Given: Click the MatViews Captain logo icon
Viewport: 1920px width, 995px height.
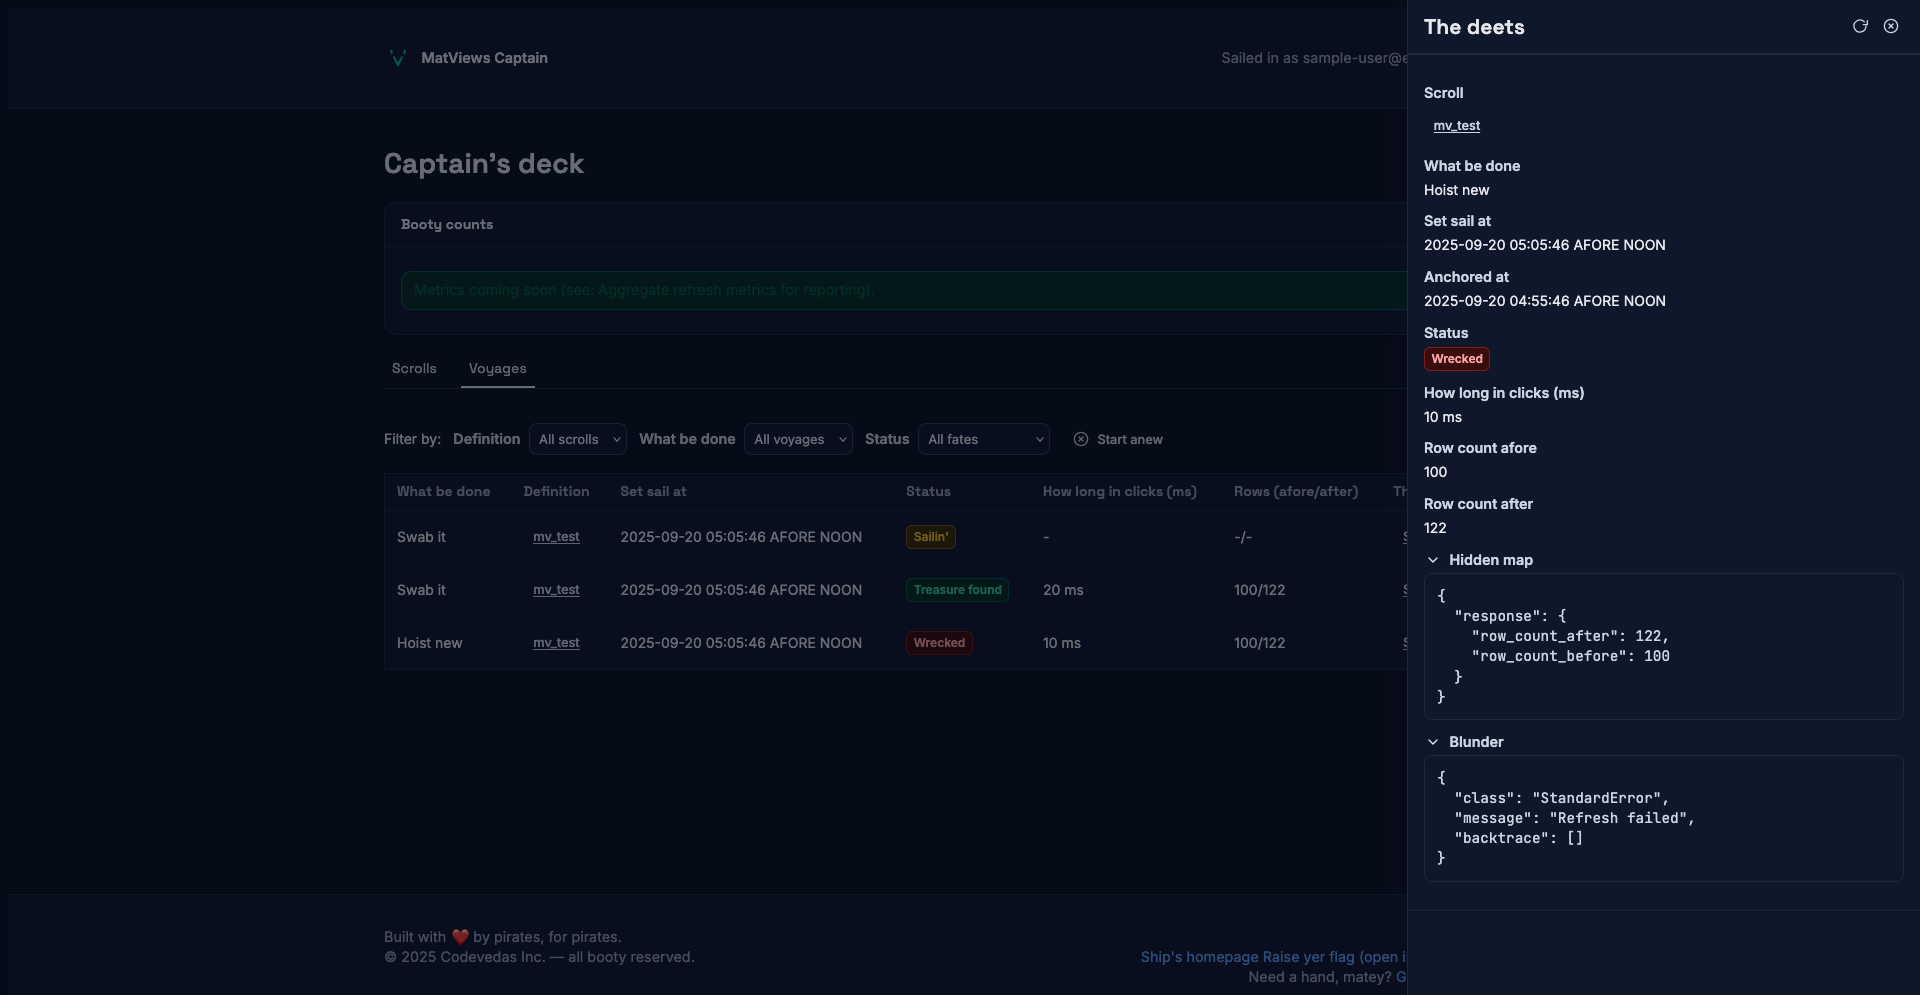Looking at the screenshot, I should tap(397, 58).
